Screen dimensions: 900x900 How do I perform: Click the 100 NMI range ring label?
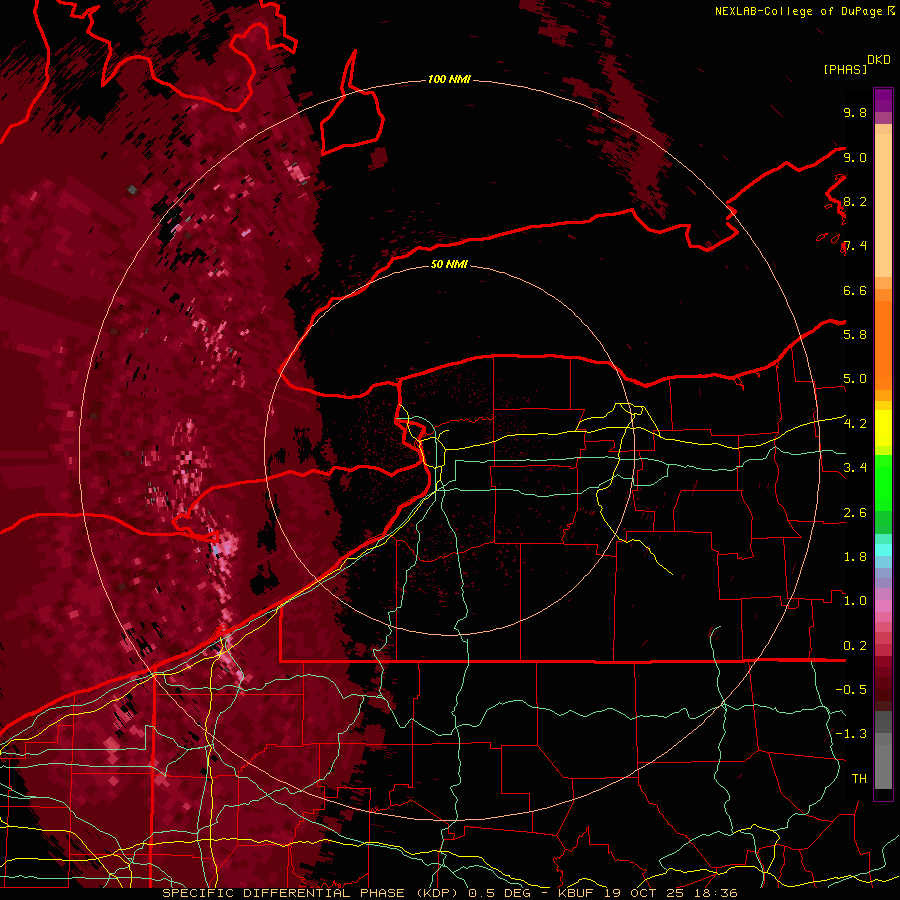(449, 79)
